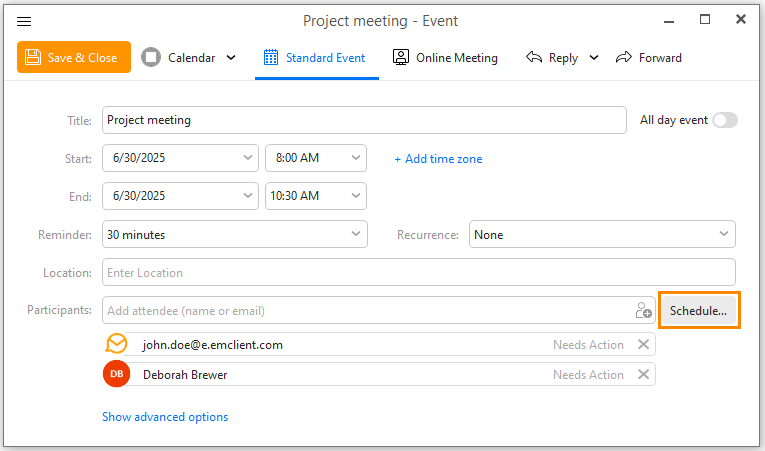Remove john.doe@e.emclient.com attendee
The image size is (765, 451).
point(644,345)
